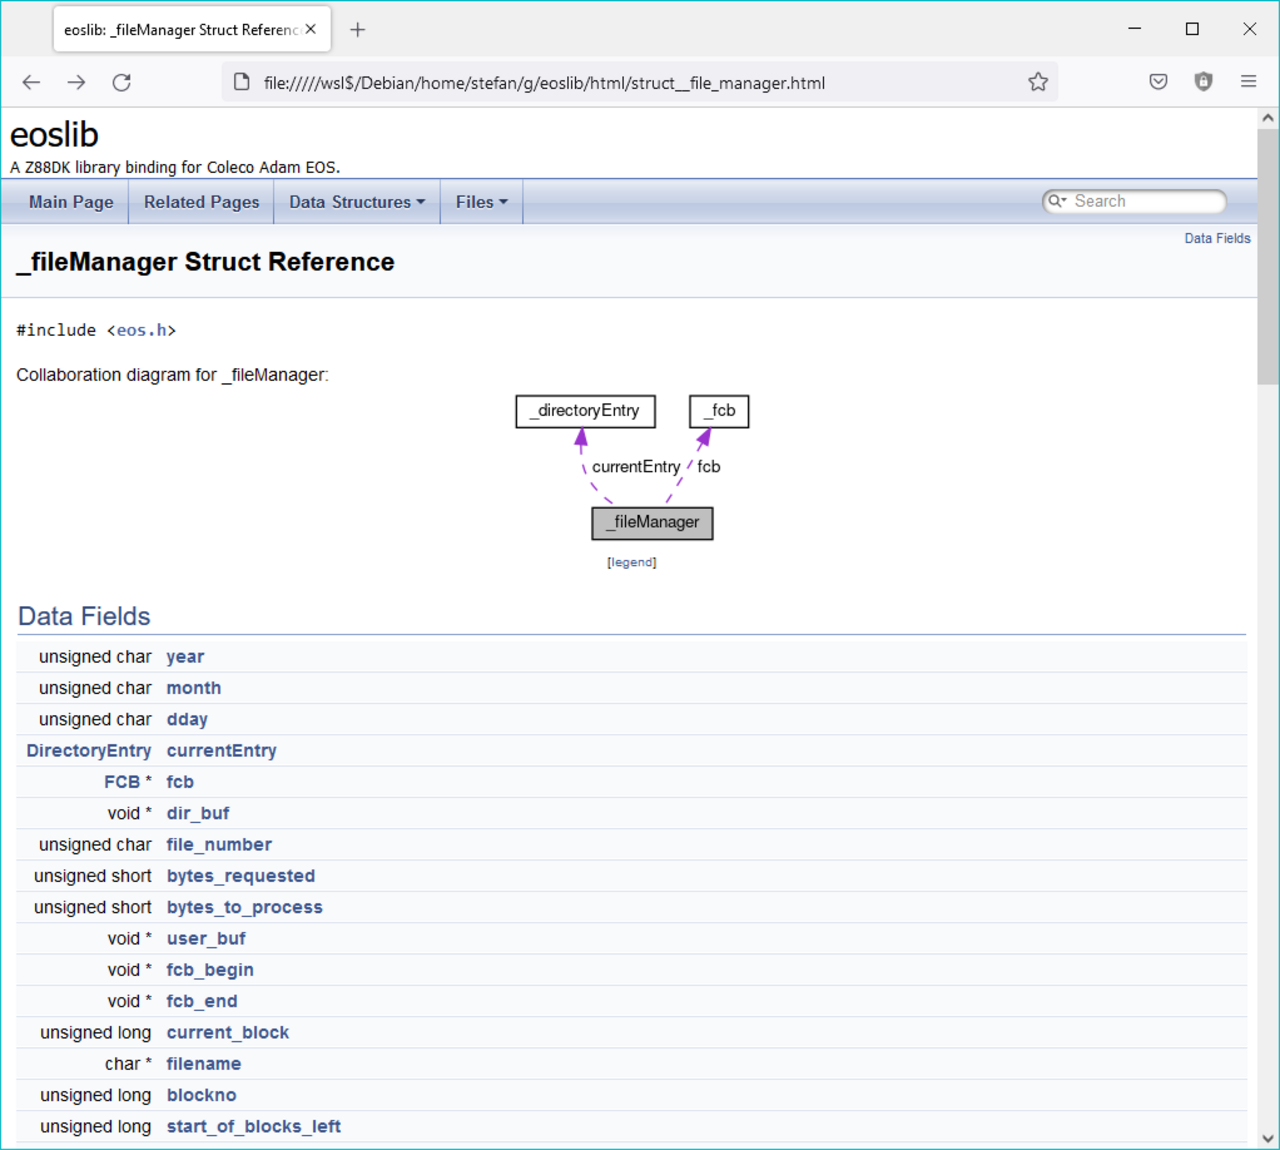Image resolution: width=1280 pixels, height=1150 pixels.
Task: Bookmark this page with the star icon
Action: [1038, 82]
